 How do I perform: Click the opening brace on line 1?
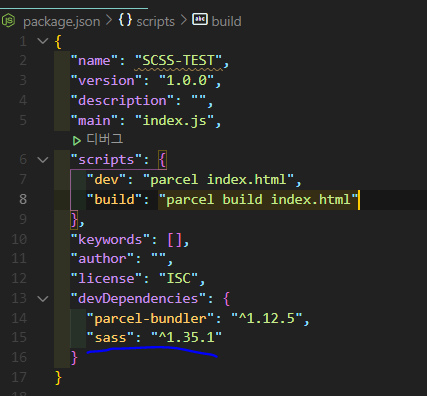[58, 42]
